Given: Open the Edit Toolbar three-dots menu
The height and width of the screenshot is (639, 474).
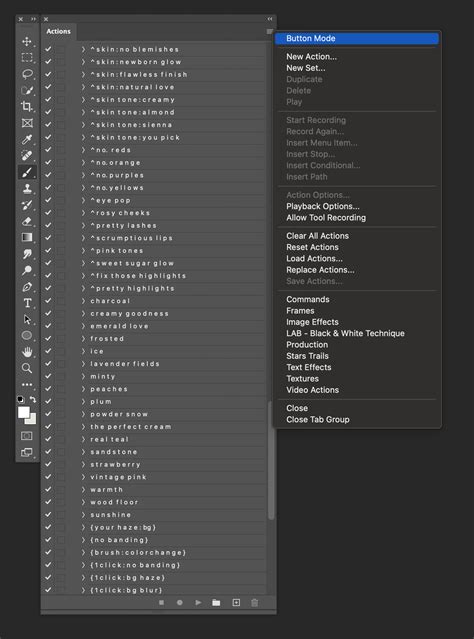Looking at the screenshot, I should 27,384.
